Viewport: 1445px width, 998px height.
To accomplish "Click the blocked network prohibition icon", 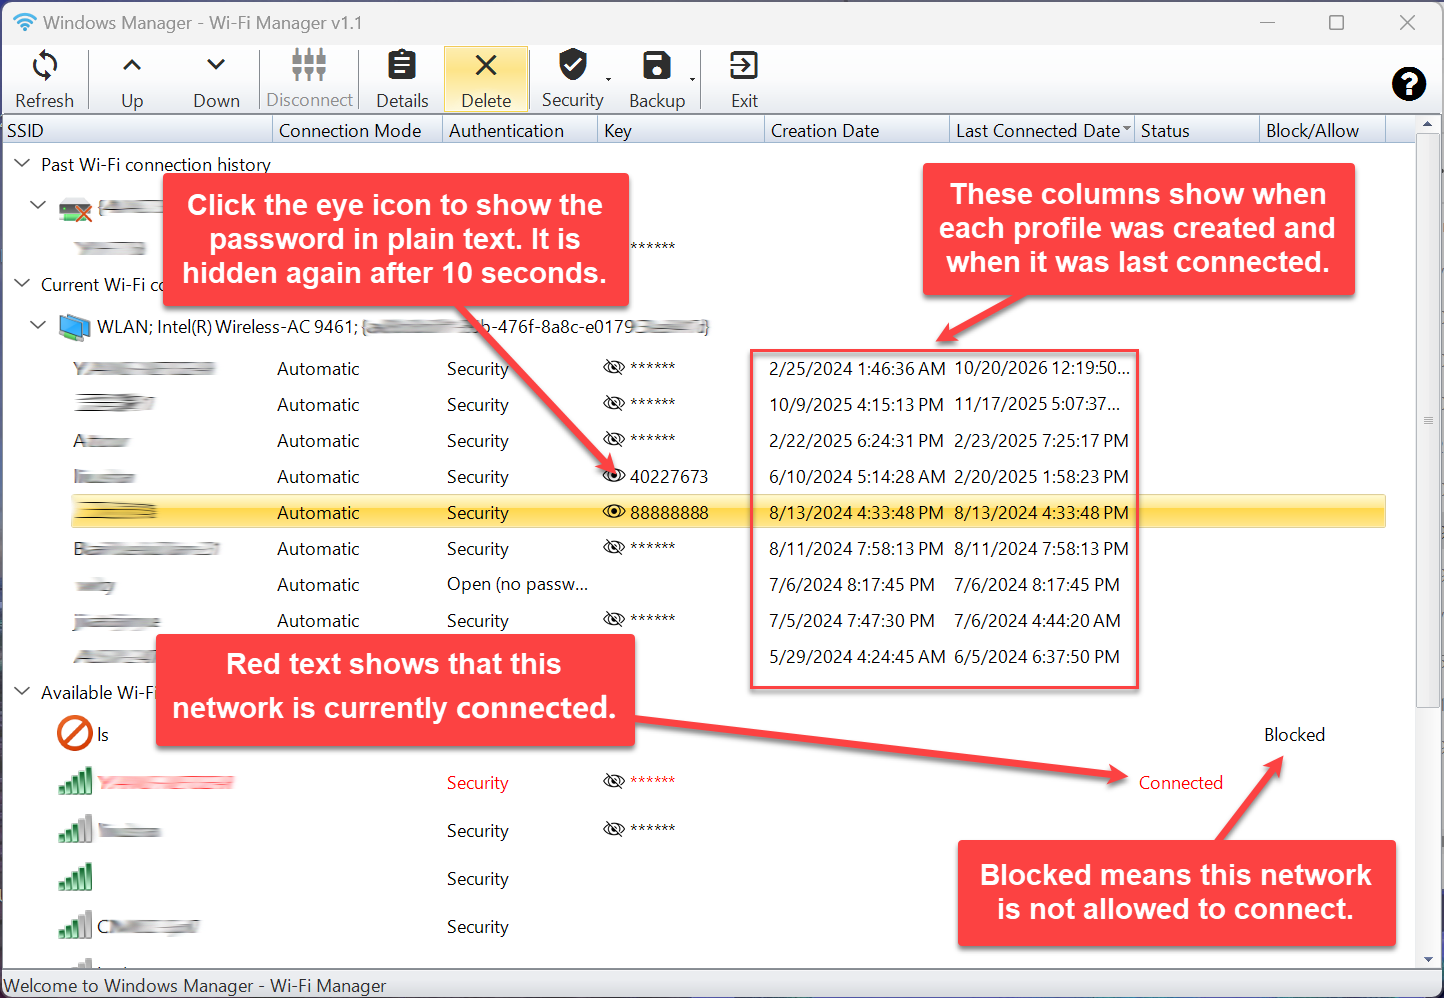I will point(75,733).
